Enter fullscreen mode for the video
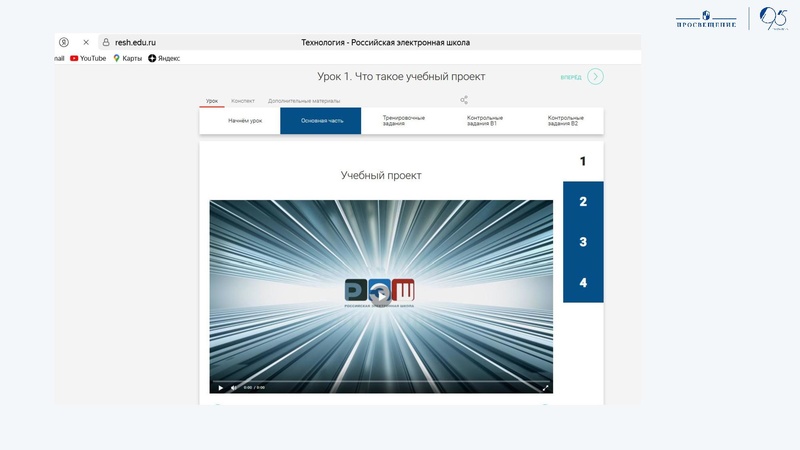800x450 pixels. pos(545,387)
